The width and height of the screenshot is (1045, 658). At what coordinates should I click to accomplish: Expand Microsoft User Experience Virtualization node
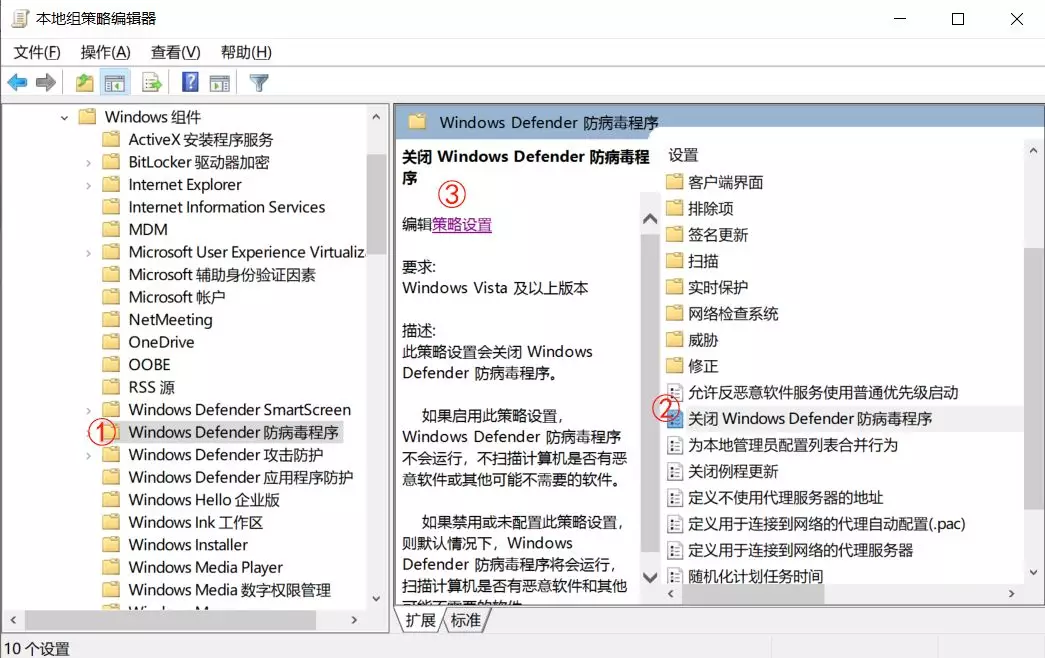click(88, 253)
